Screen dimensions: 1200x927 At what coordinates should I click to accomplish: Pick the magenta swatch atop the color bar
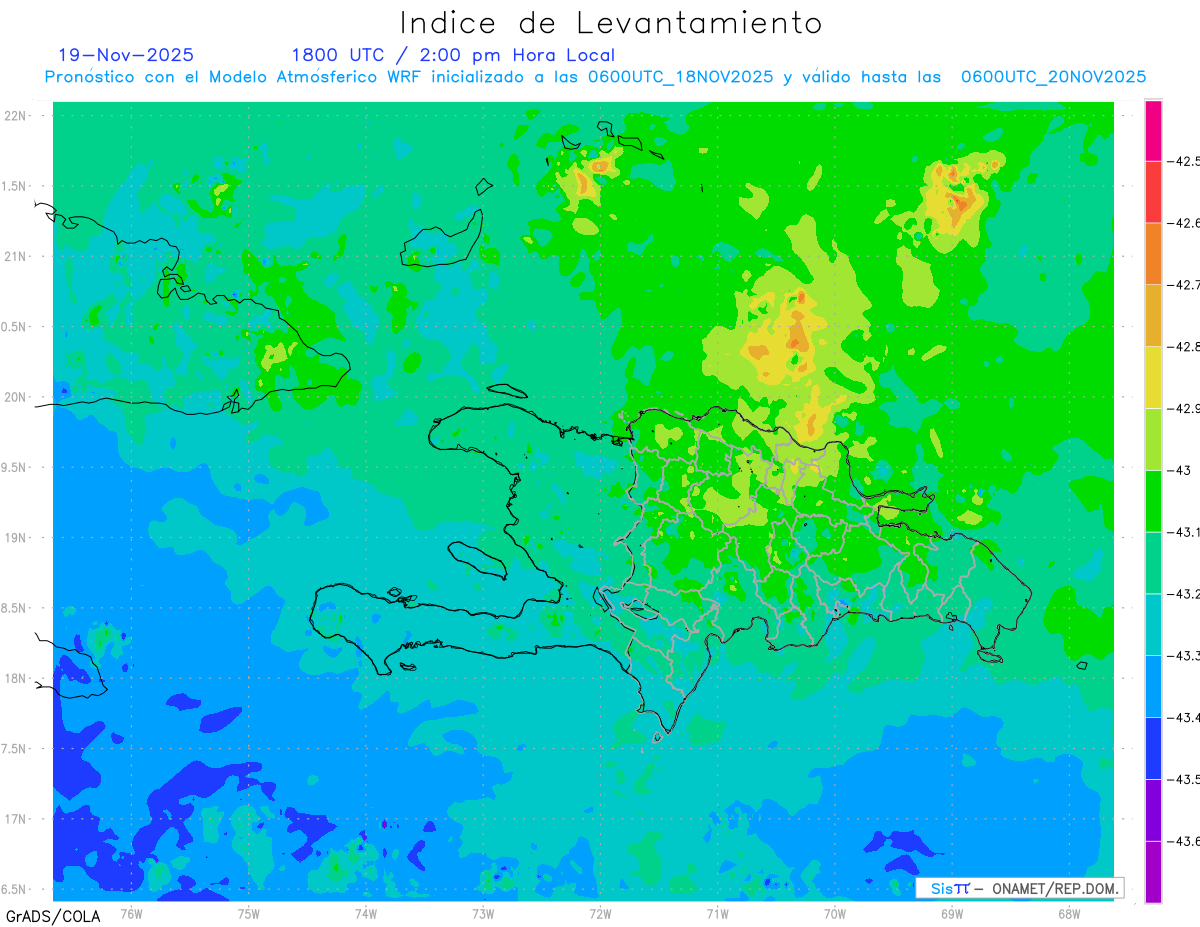click(1153, 130)
